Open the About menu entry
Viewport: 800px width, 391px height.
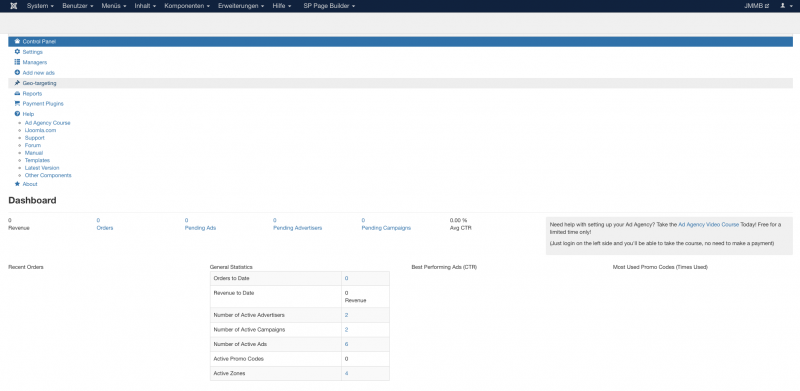click(x=30, y=184)
